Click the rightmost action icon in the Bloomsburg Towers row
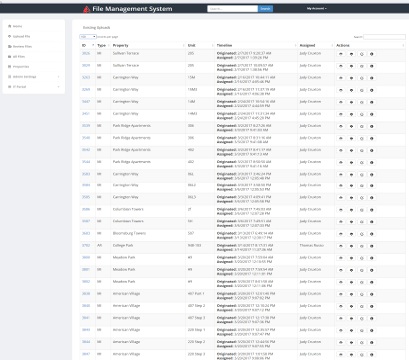This screenshot has width=409, height=360. point(372,234)
